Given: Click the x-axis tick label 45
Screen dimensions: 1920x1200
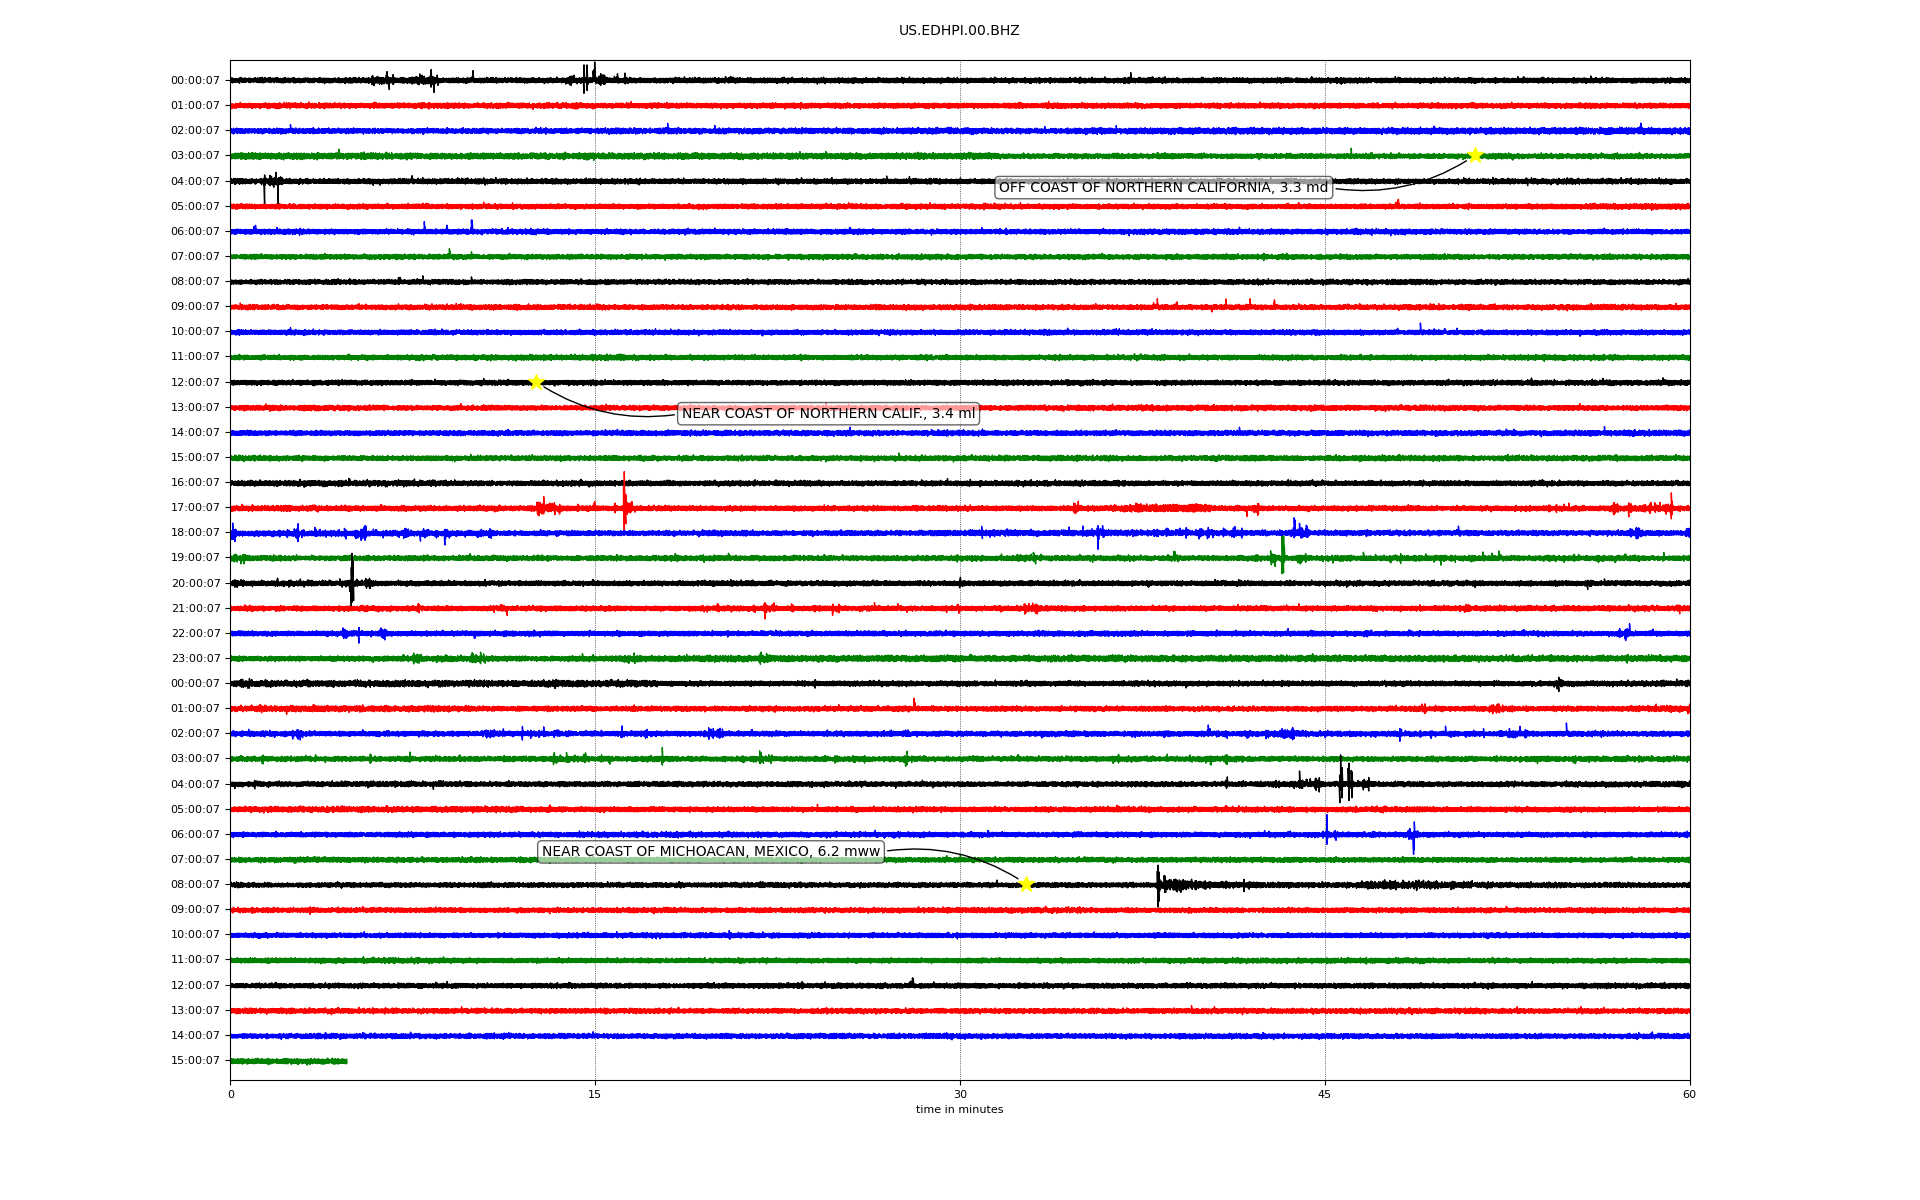Looking at the screenshot, I should click(1325, 1094).
